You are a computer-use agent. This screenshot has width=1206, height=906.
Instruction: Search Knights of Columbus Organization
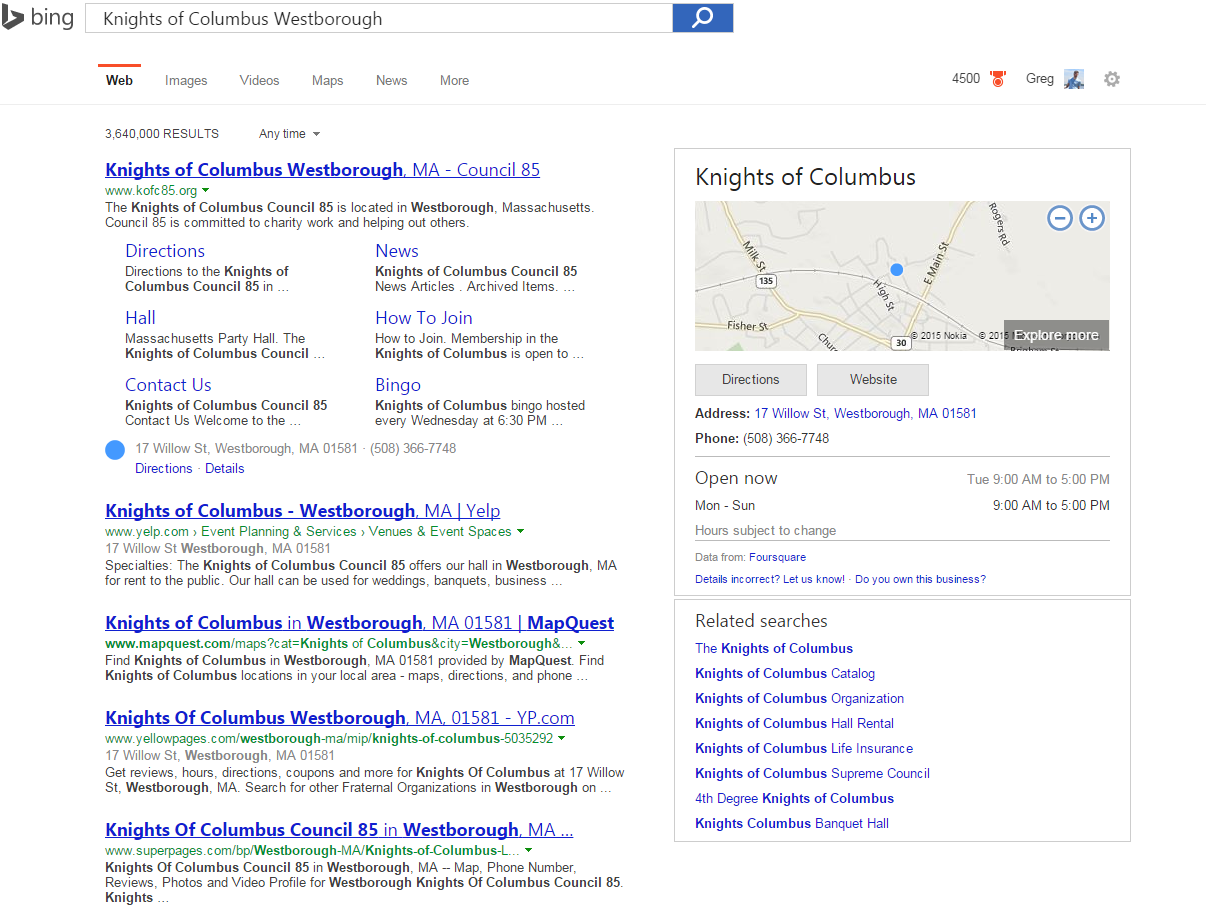(799, 698)
